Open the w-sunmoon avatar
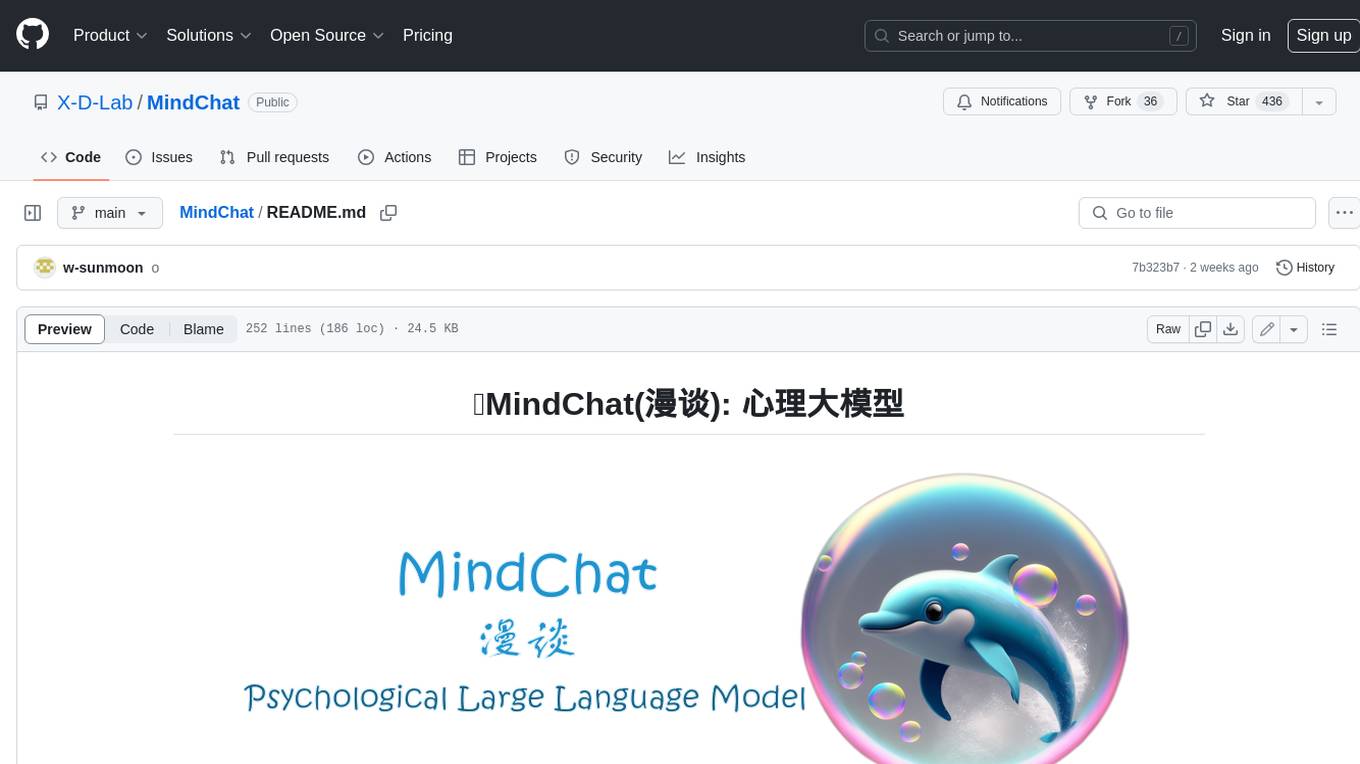The width and height of the screenshot is (1360, 764). tap(44, 268)
